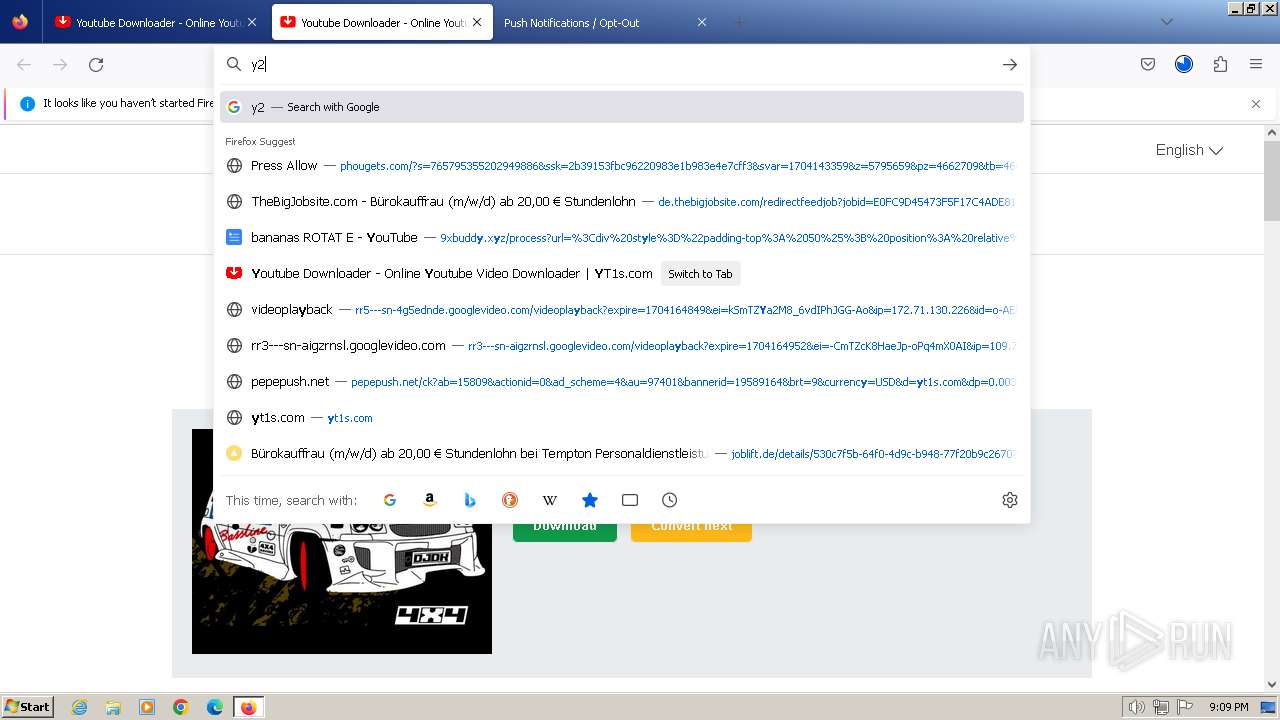This screenshot has width=1280, height=720.
Task: Open File Explorer from taskbar
Action: (x=113, y=707)
